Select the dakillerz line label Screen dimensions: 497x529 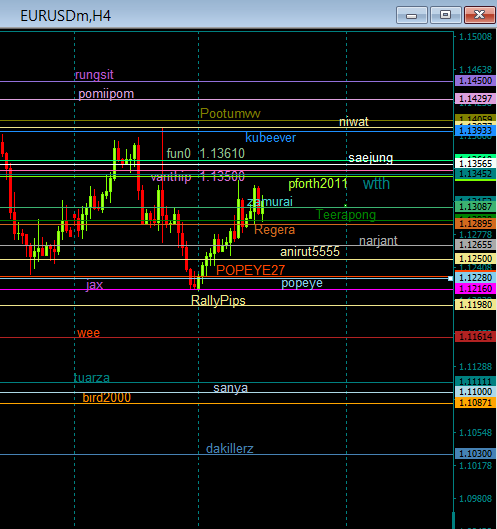229,449
